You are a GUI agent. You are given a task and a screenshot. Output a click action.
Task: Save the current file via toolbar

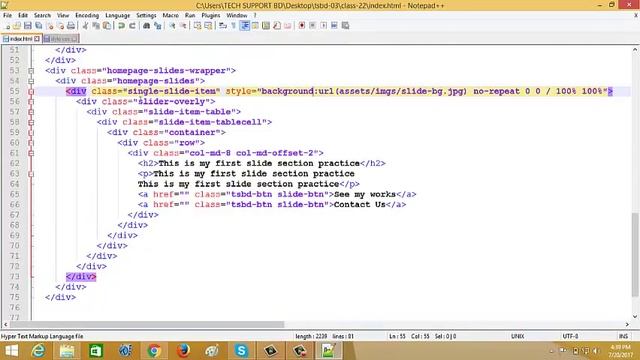(28, 26)
